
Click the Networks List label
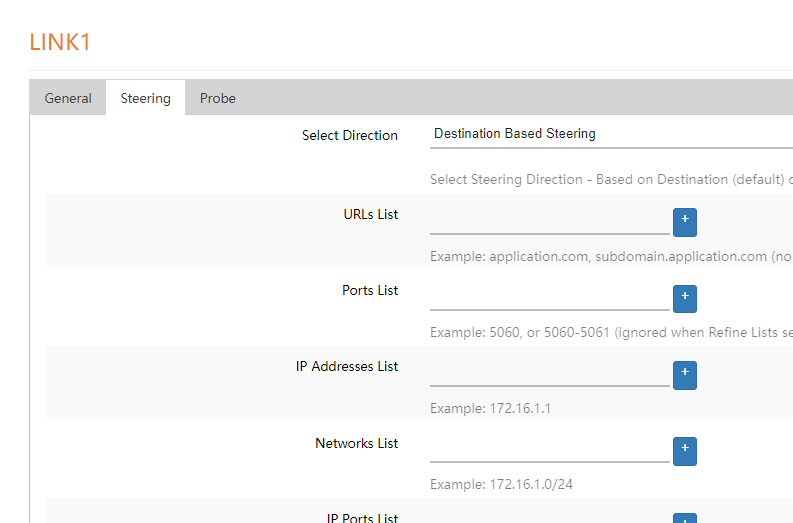click(x=356, y=443)
